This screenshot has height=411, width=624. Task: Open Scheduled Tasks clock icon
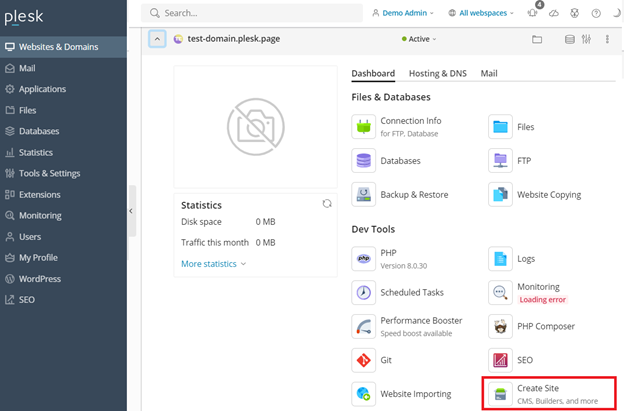[x=363, y=292]
